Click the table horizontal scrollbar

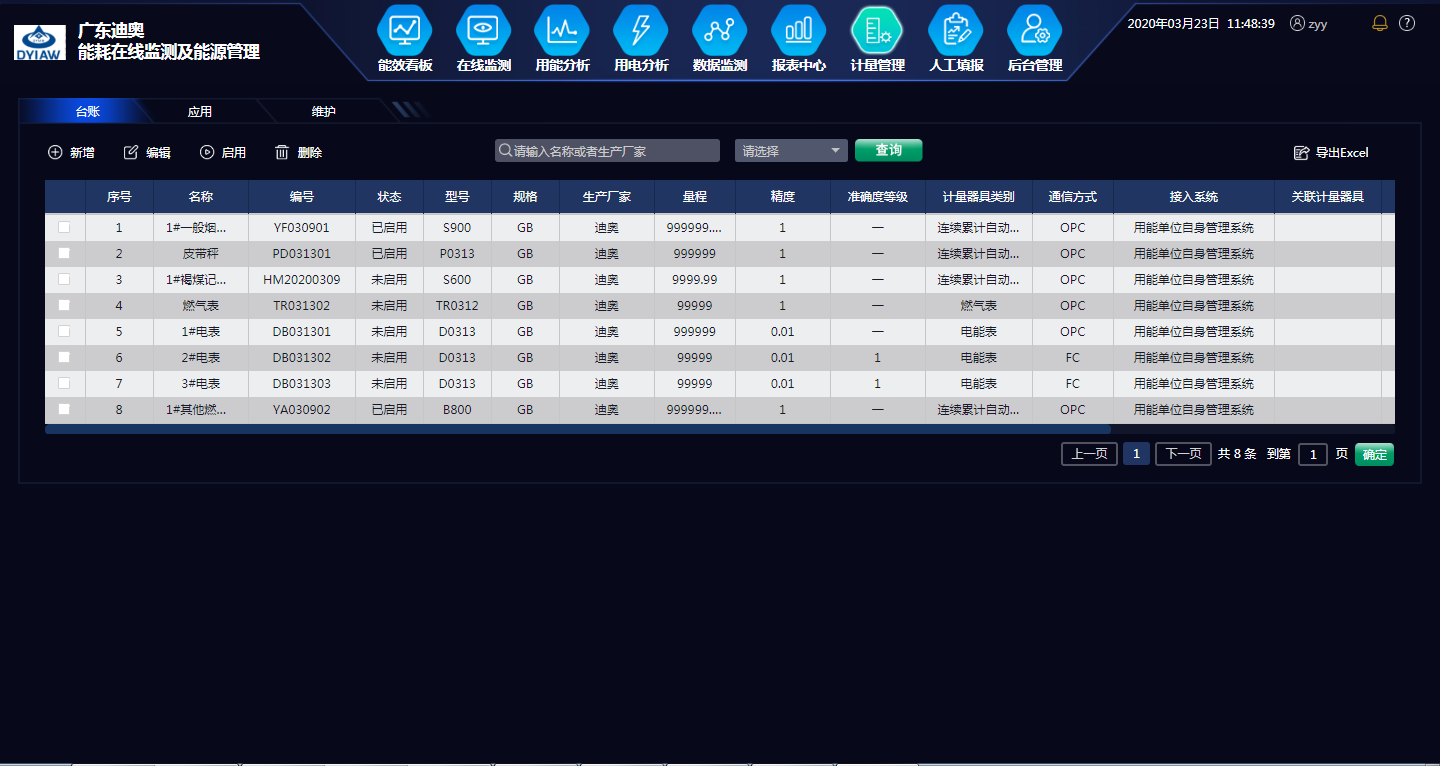pyautogui.click(x=577, y=429)
